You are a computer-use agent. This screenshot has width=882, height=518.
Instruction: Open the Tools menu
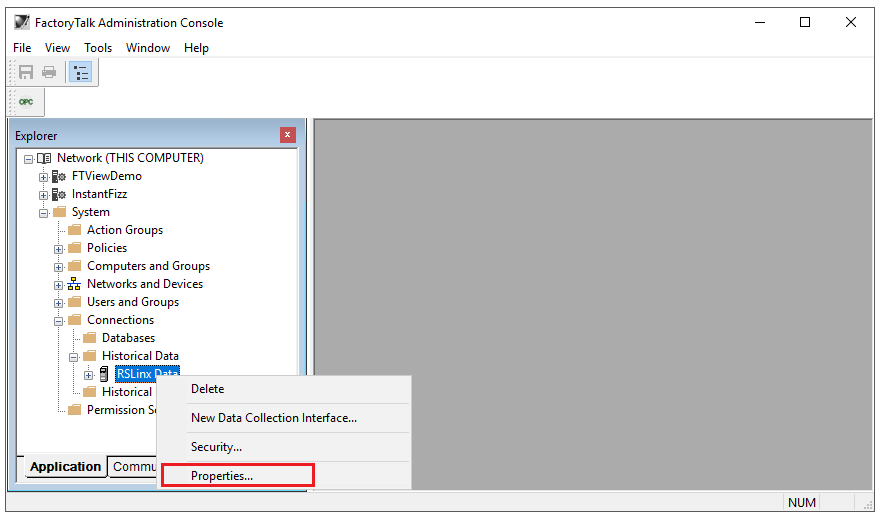click(x=98, y=48)
